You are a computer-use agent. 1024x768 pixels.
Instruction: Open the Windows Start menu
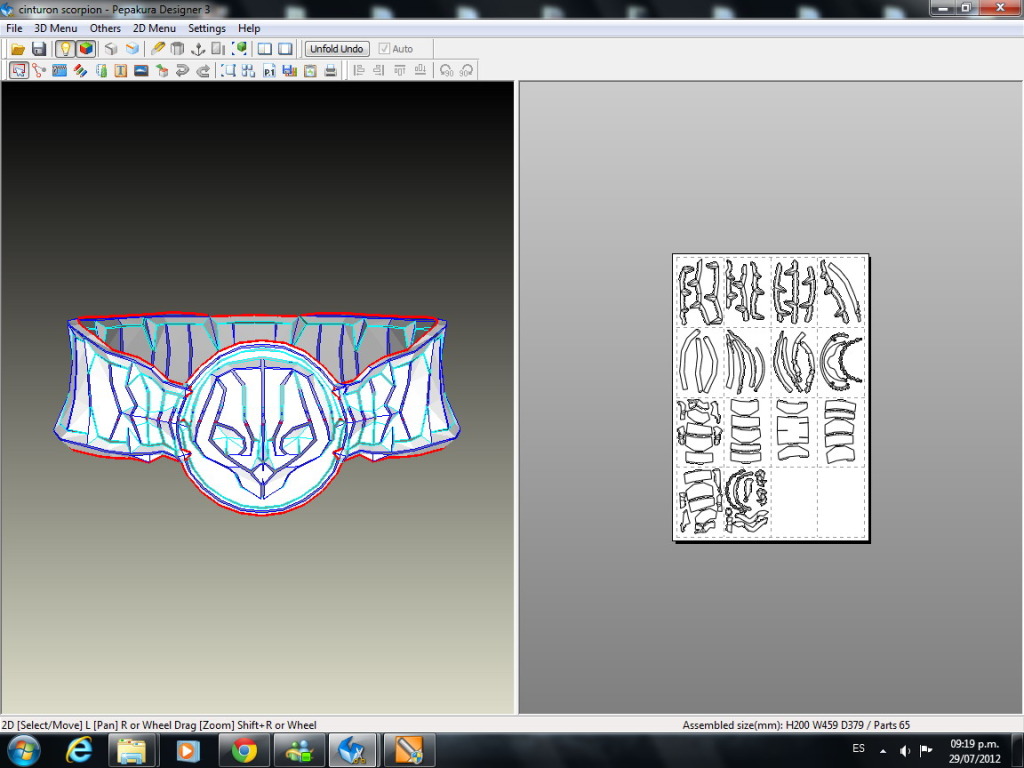coord(23,750)
